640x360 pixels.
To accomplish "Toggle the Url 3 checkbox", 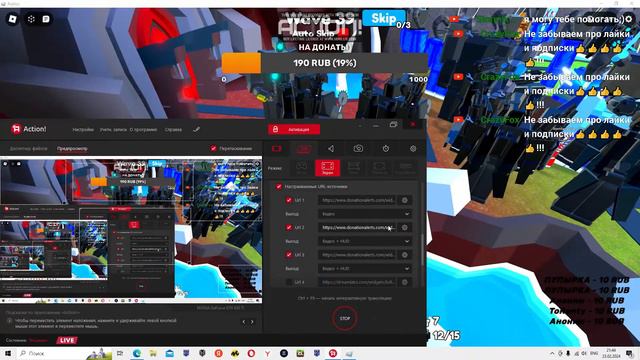I will tap(289, 255).
